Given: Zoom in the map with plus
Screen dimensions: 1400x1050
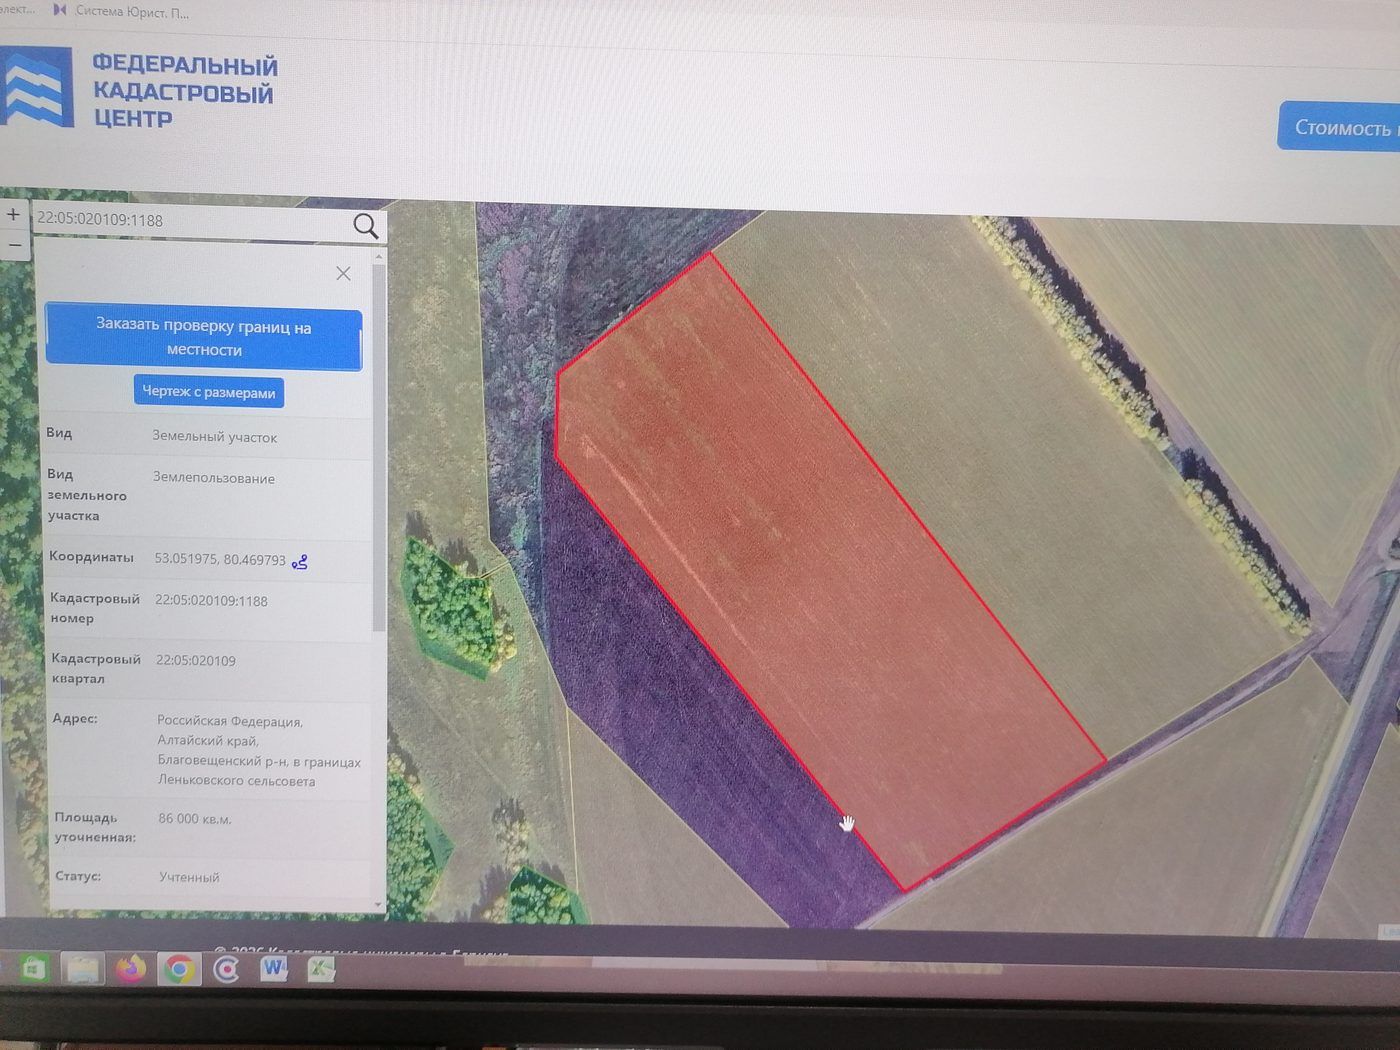Looking at the screenshot, I should (13, 214).
